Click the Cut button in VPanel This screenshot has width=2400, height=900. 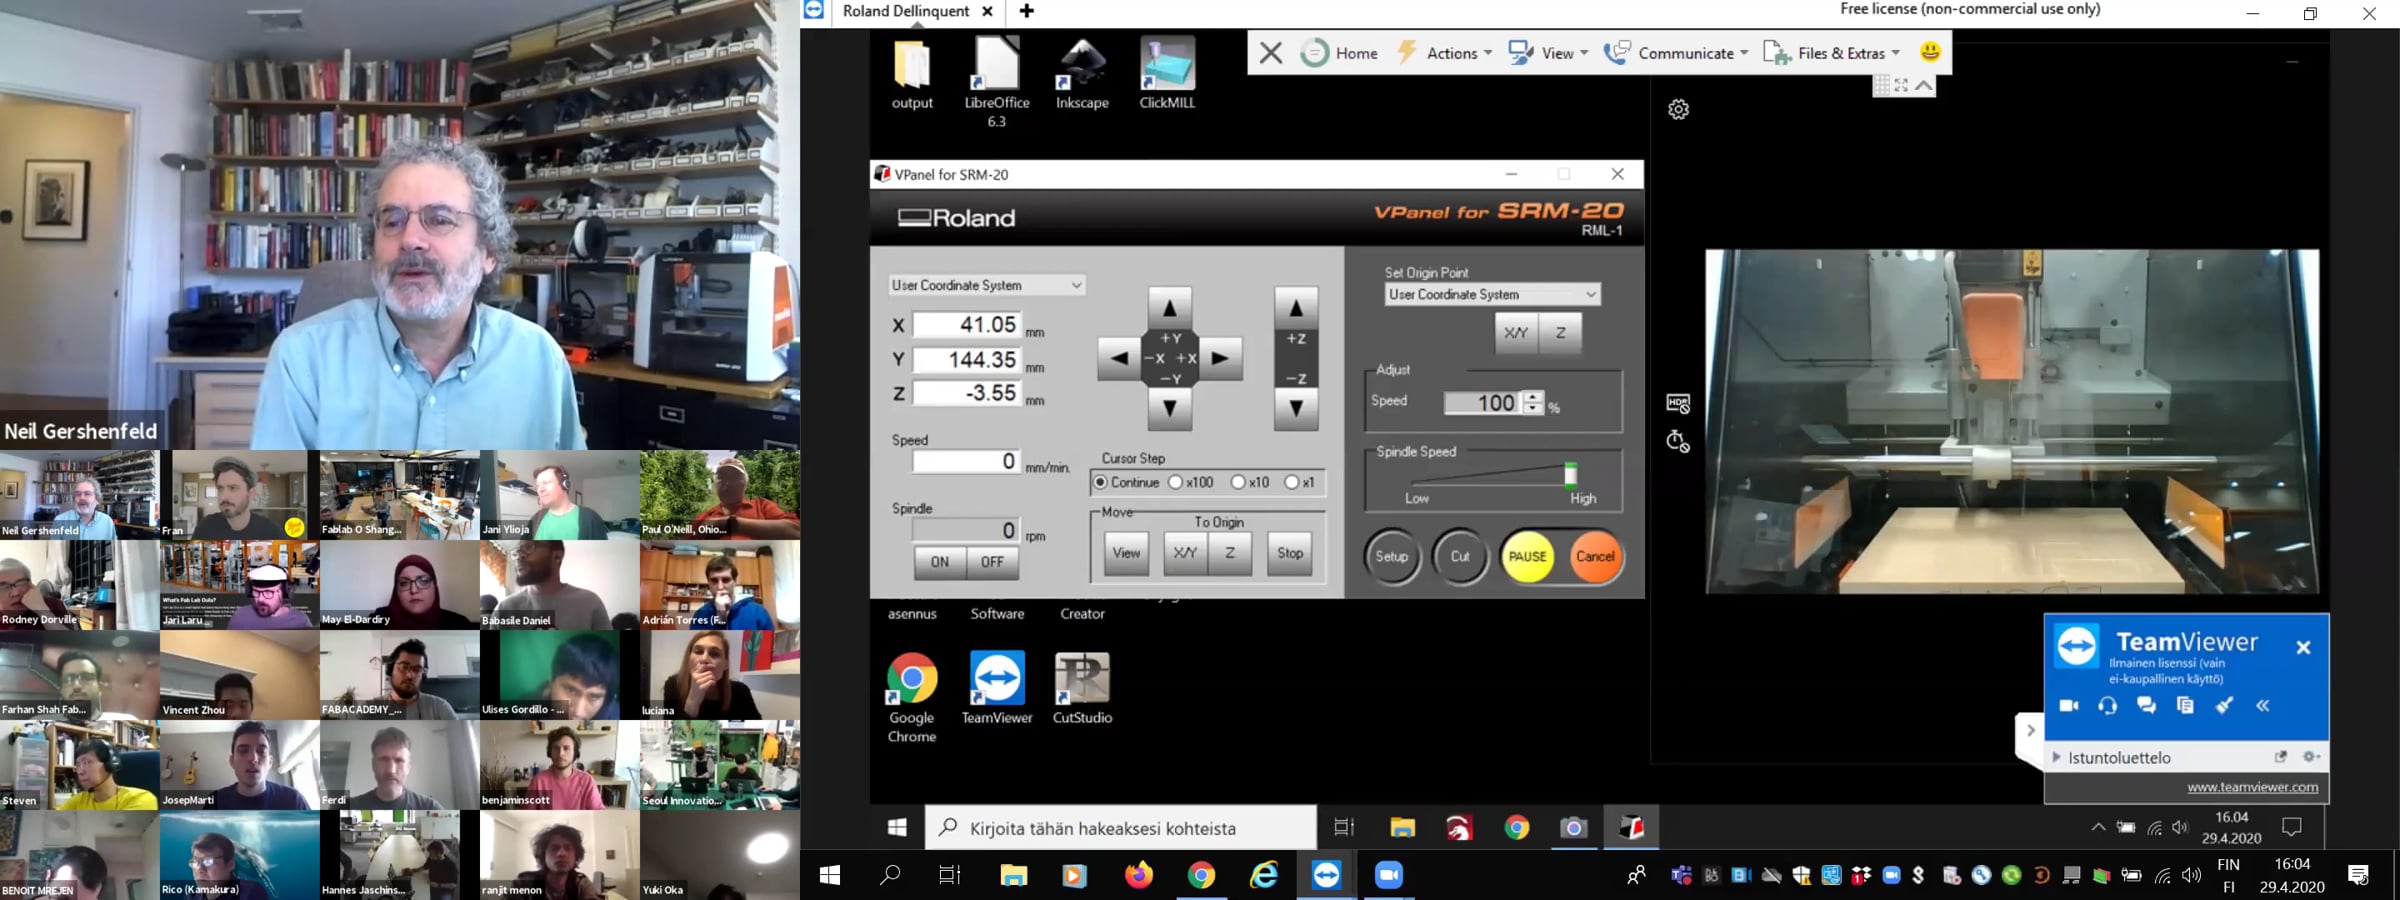(1460, 556)
